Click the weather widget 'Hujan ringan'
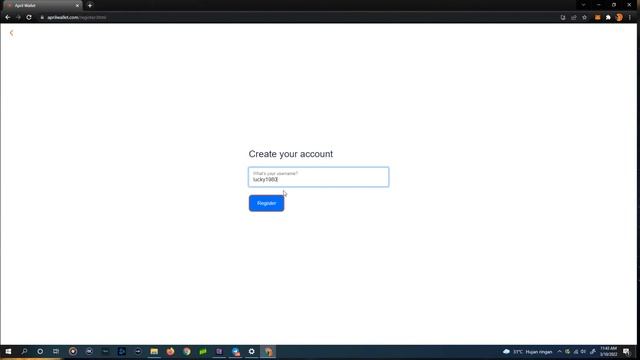The width and height of the screenshot is (640, 360). (528, 352)
